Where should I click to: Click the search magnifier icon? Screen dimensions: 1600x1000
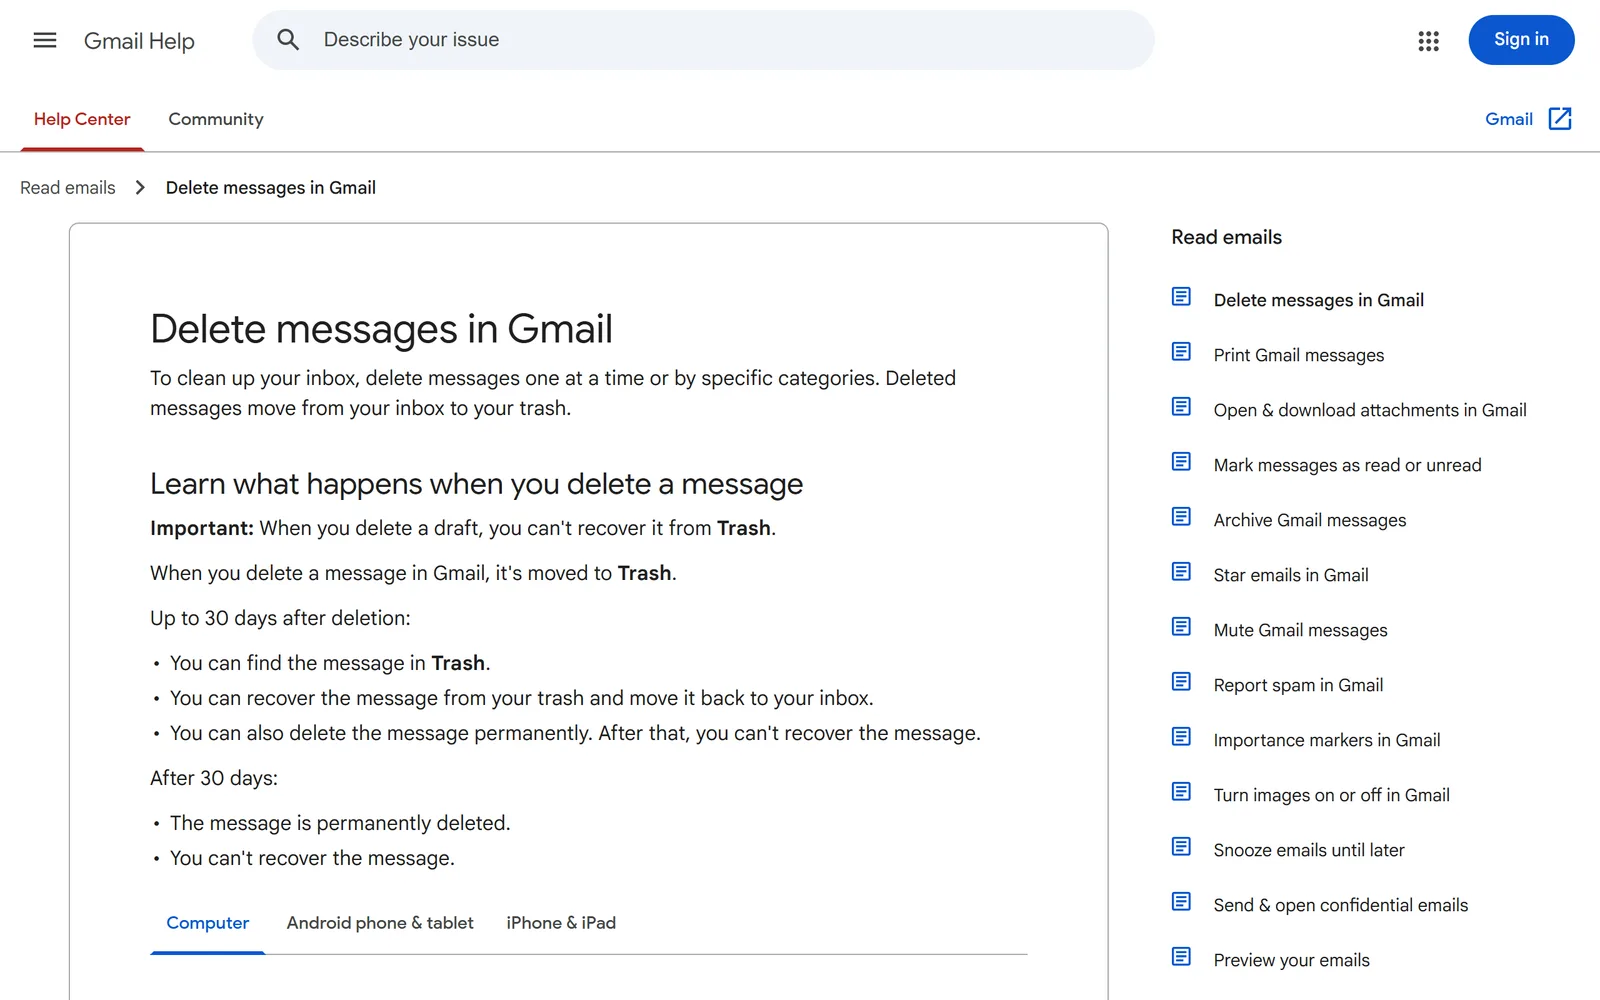[288, 40]
